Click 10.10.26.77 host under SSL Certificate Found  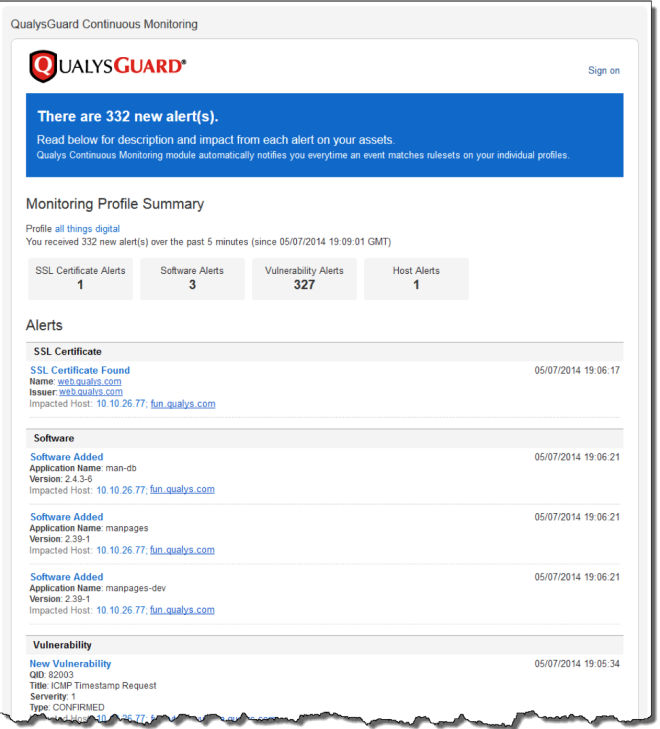click(121, 404)
